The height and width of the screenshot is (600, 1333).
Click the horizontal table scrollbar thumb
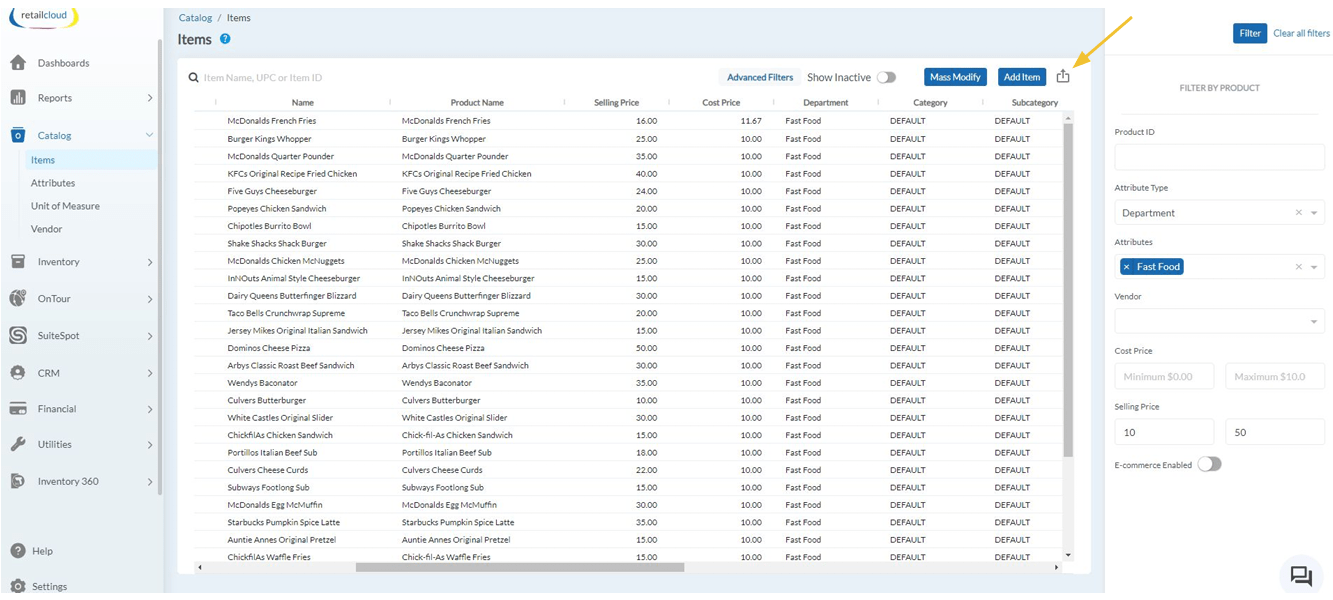(520, 567)
